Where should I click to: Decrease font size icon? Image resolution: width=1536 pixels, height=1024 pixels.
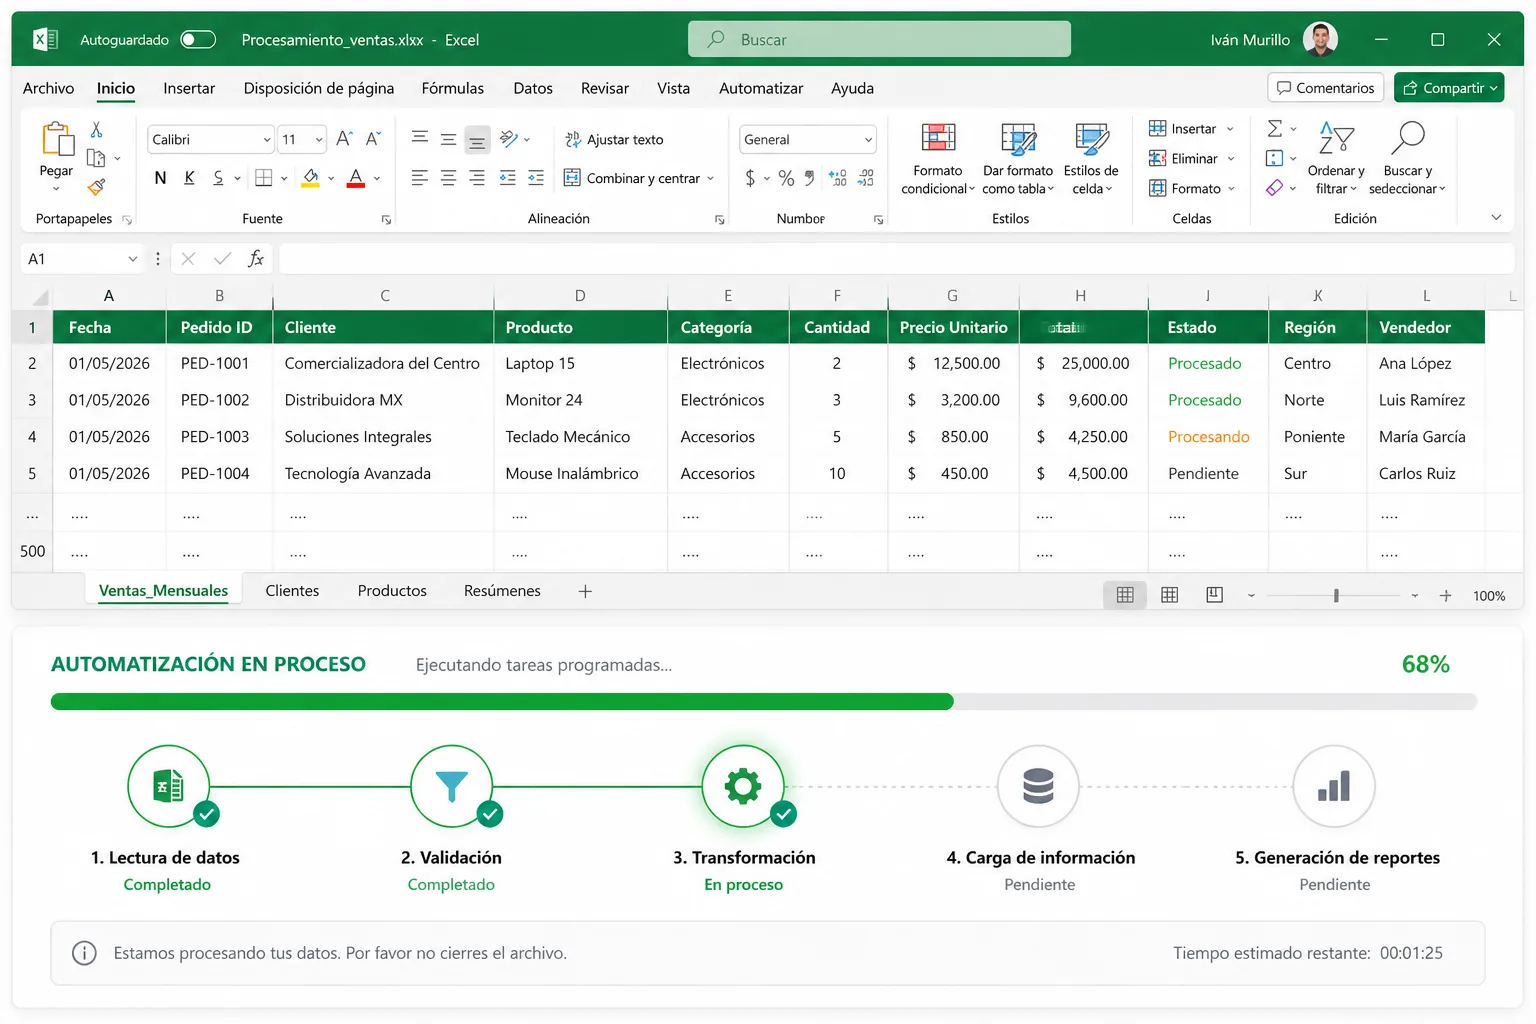coord(373,139)
